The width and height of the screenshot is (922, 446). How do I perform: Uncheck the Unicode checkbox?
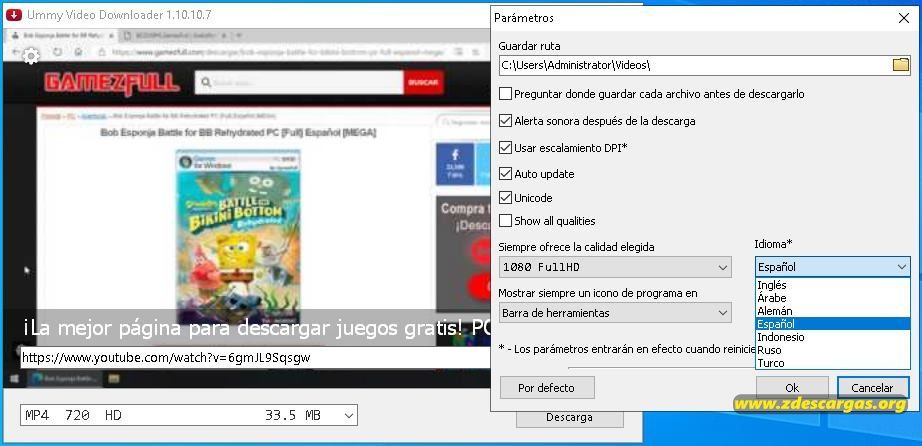[505, 198]
